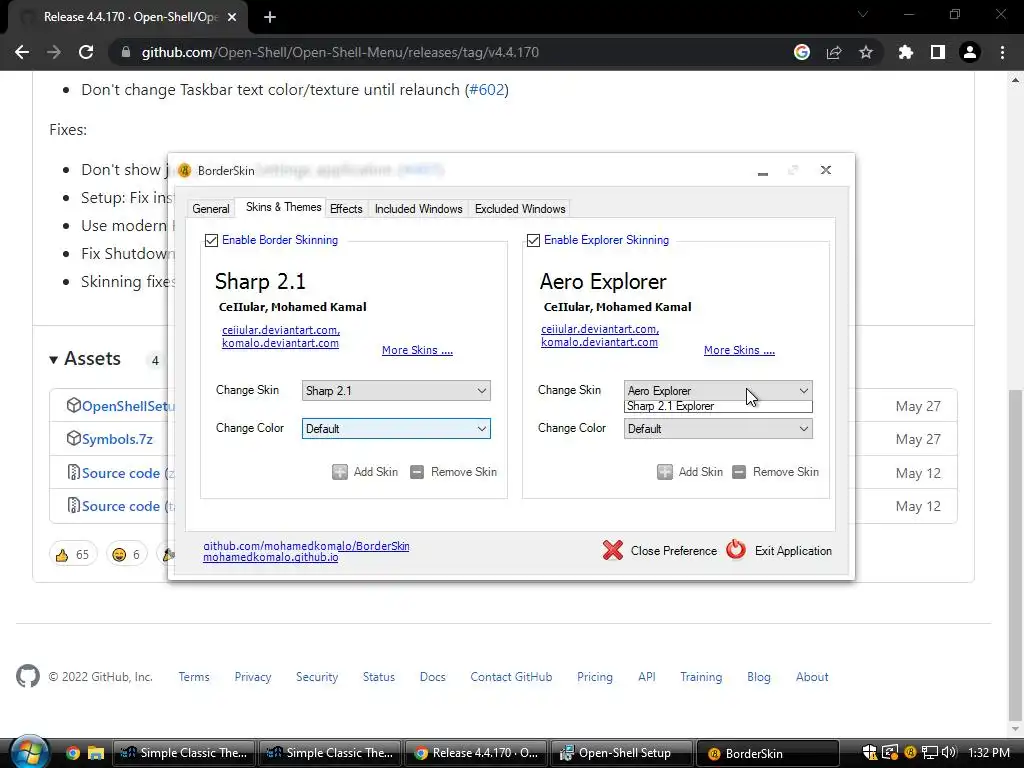Open the Chrome three-dot menu

pyautogui.click(x=1002, y=52)
